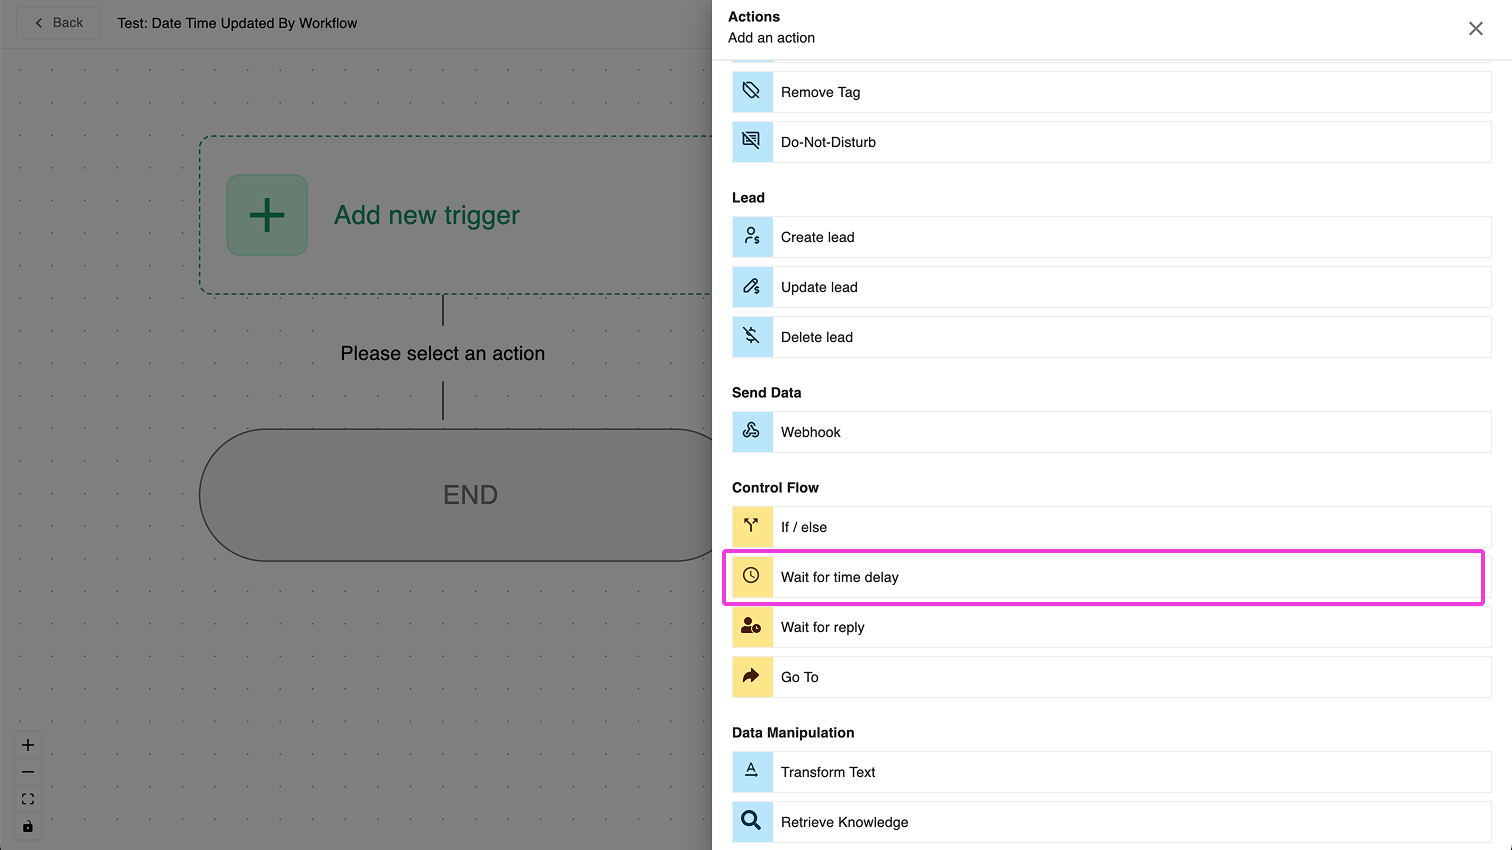Image resolution: width=1512 pixels, height=850 pixels.
Task: Click the Transform Text icon
Action: click(752, 772)
